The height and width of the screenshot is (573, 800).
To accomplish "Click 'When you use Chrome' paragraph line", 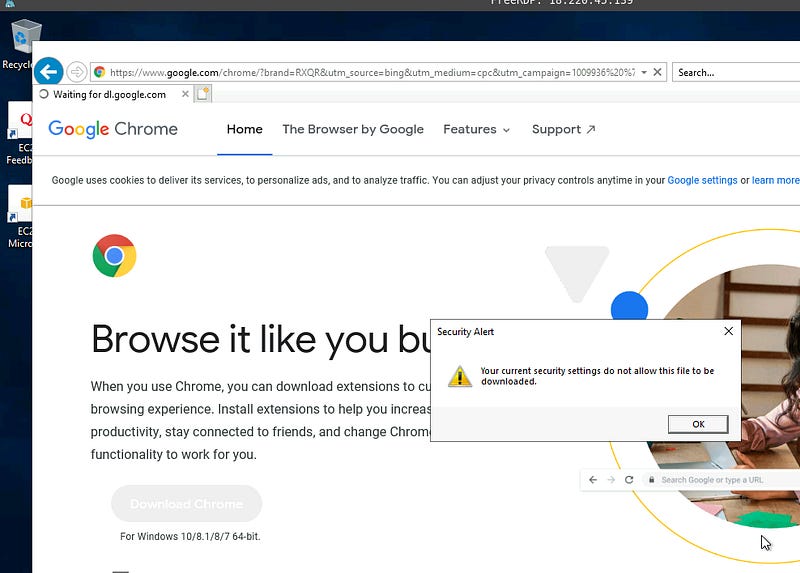I will [261, 386].
